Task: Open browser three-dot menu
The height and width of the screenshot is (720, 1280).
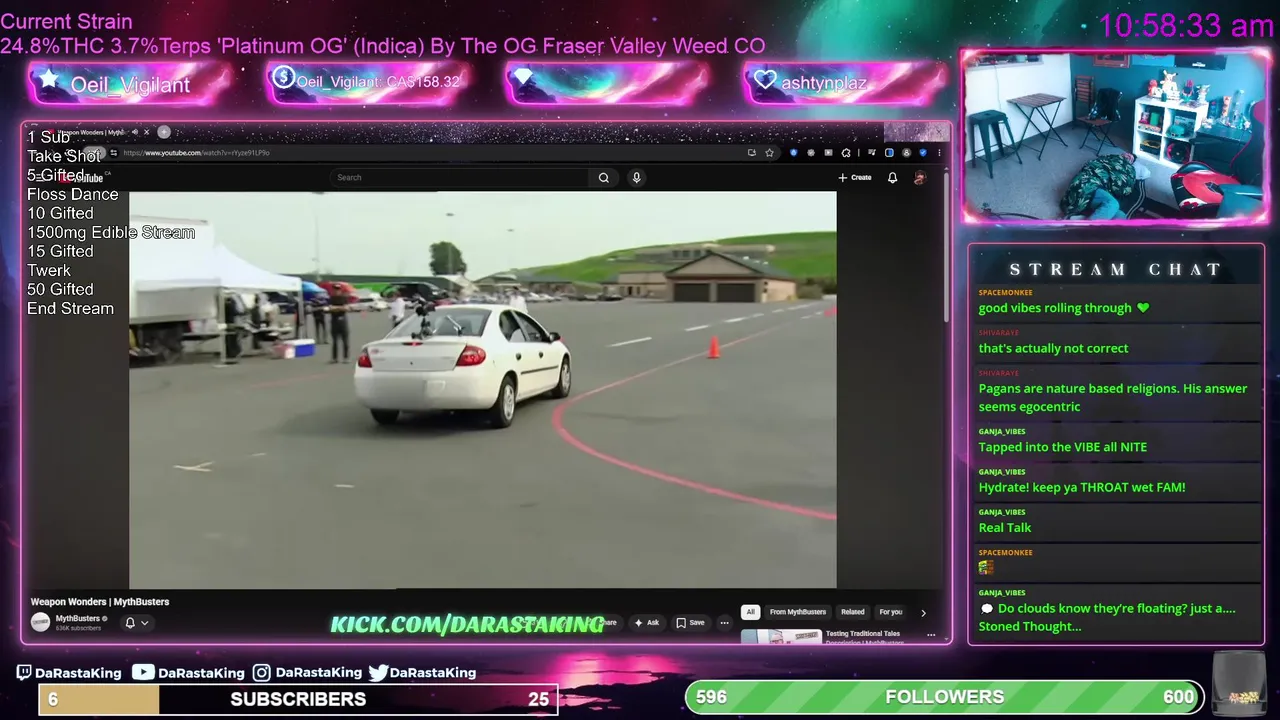Action: click(939, 152)
